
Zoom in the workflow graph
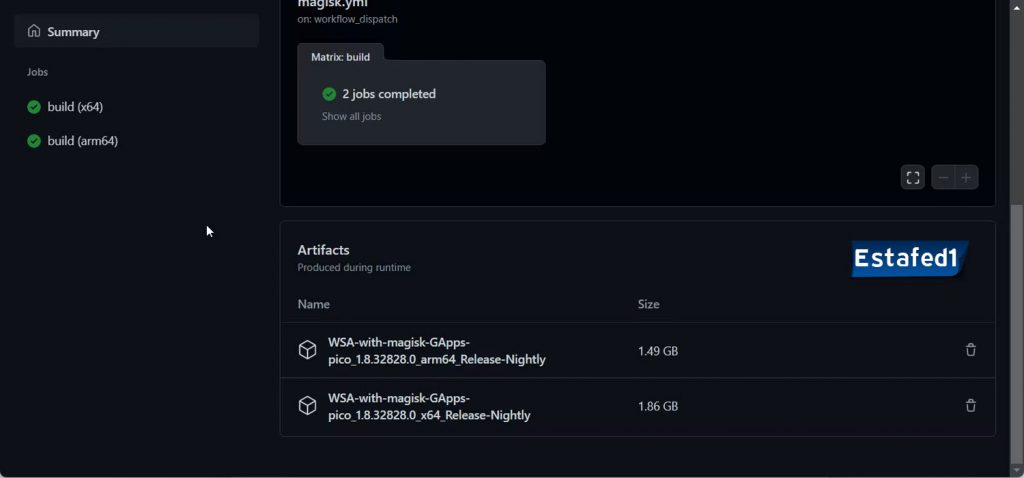click(966, 178)
